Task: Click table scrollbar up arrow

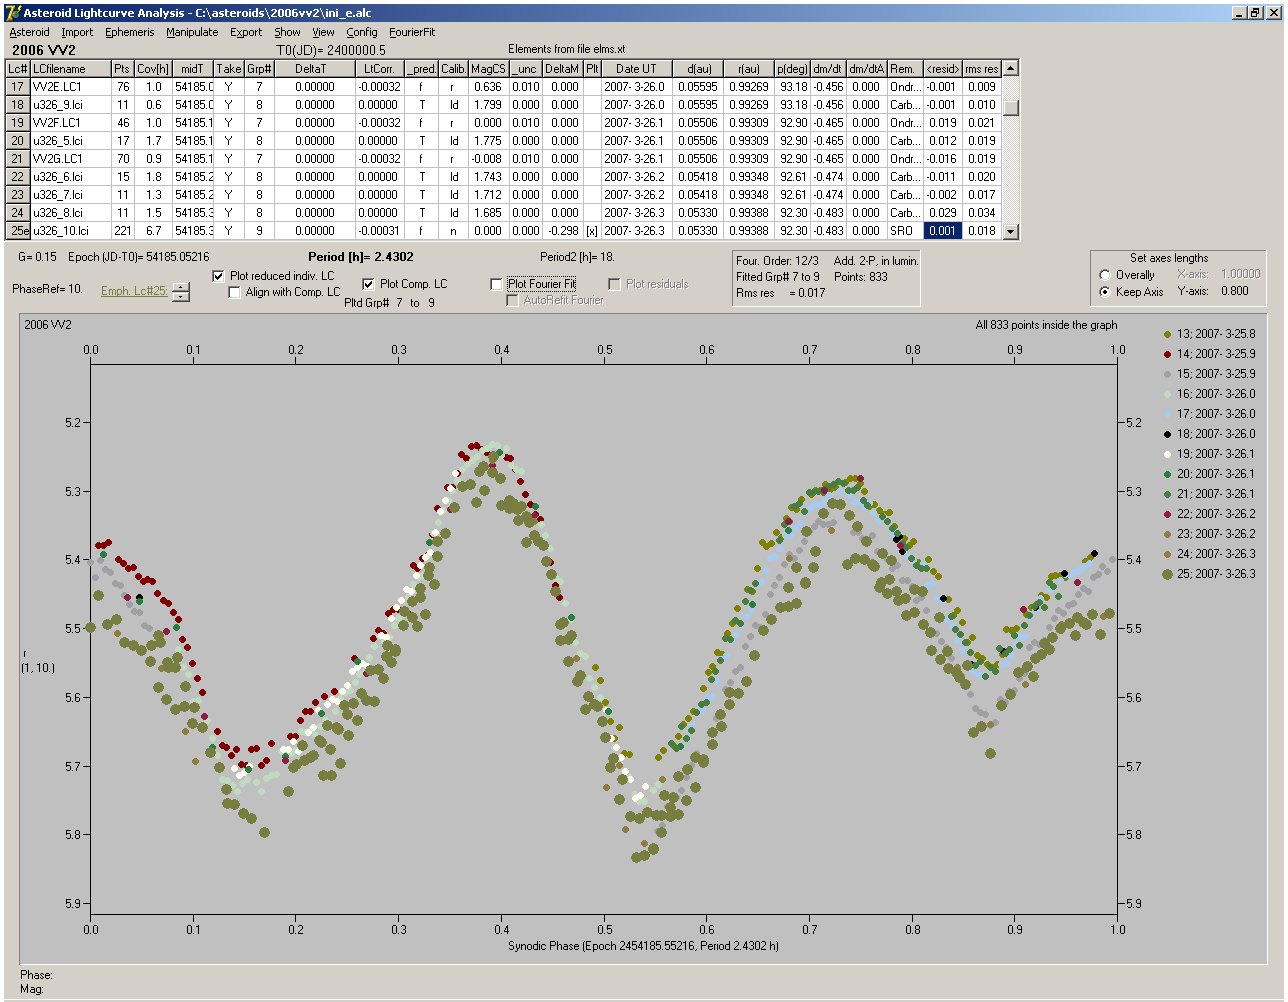Action: [x=1011, y=68]
